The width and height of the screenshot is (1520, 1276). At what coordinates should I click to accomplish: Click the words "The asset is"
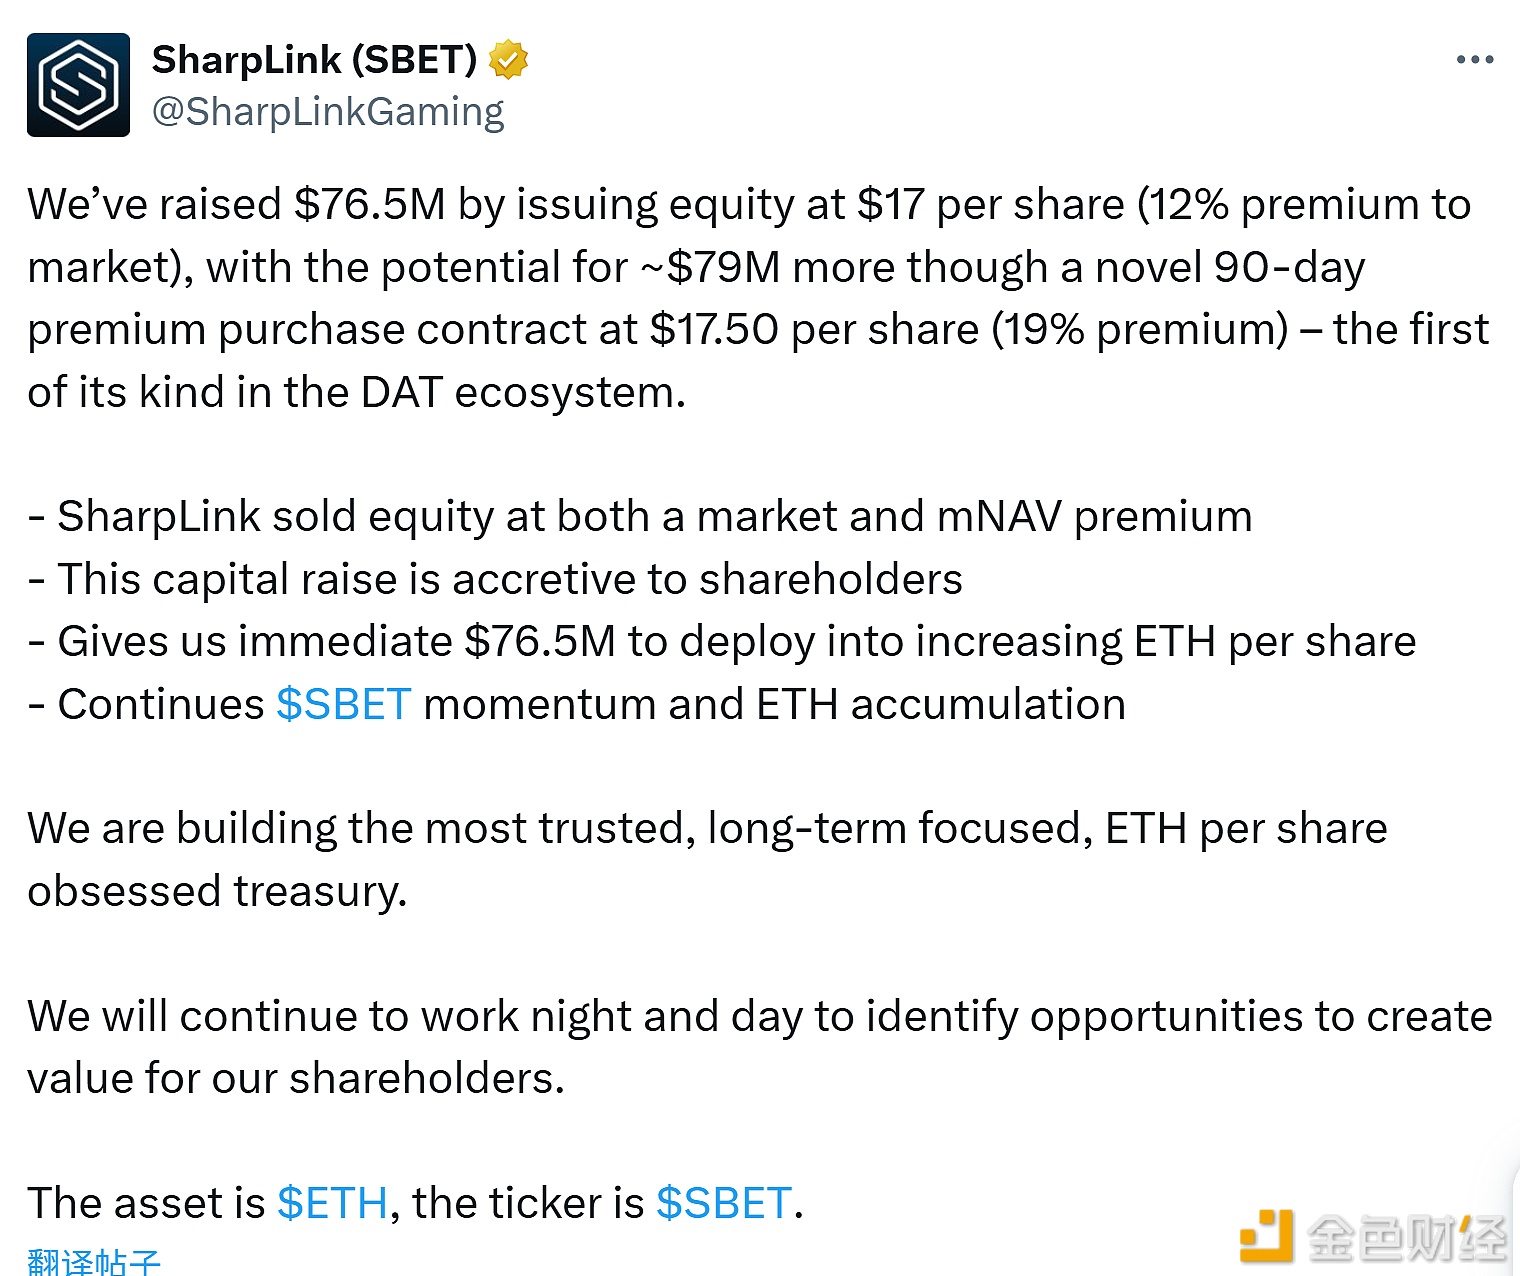tap(146, 1202)
